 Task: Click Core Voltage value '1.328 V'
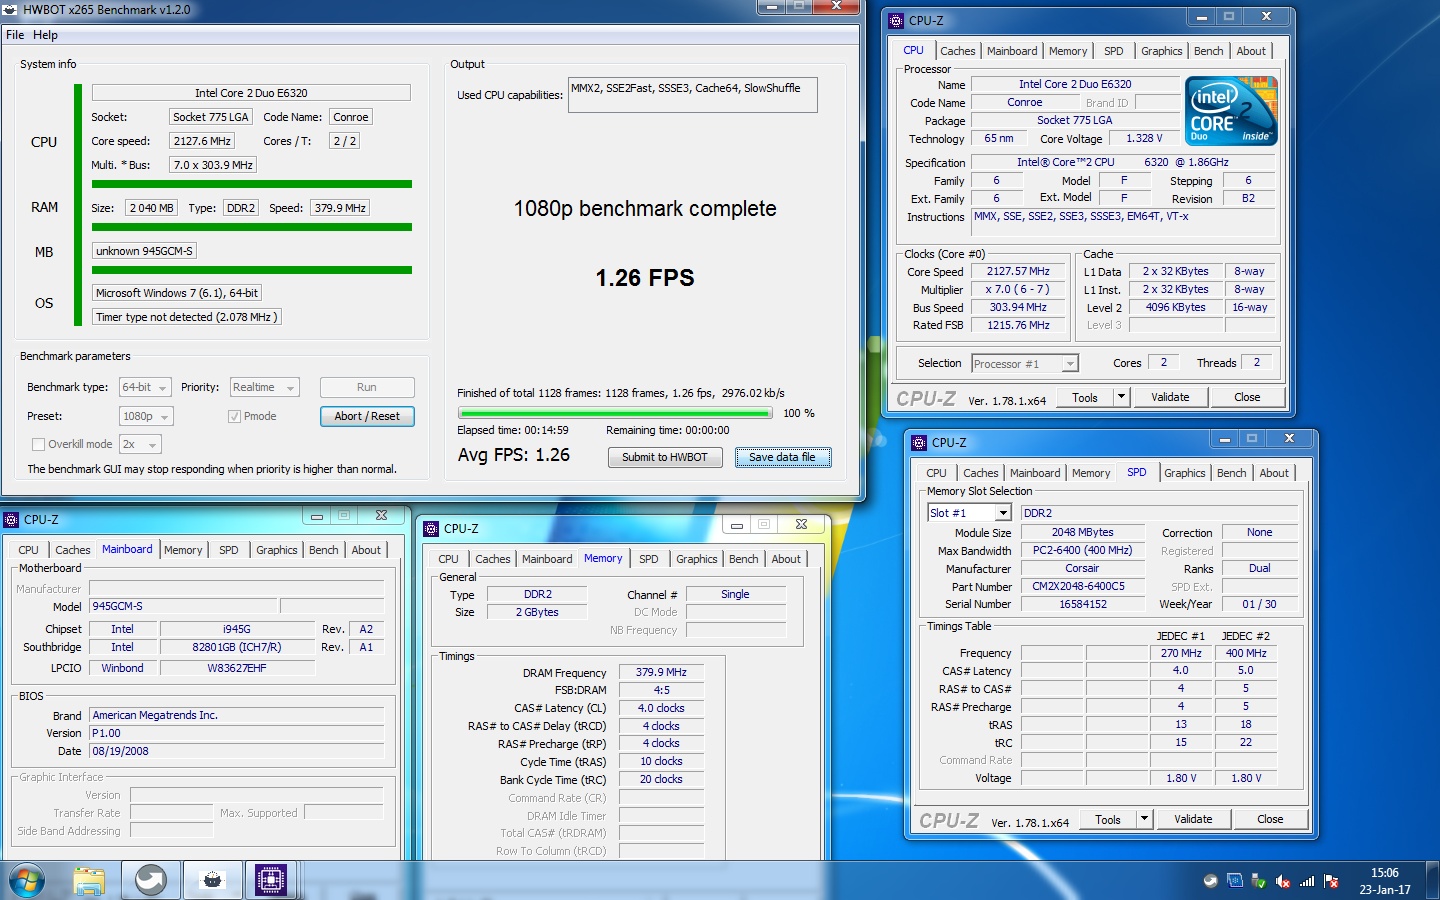pos(1144,139)
